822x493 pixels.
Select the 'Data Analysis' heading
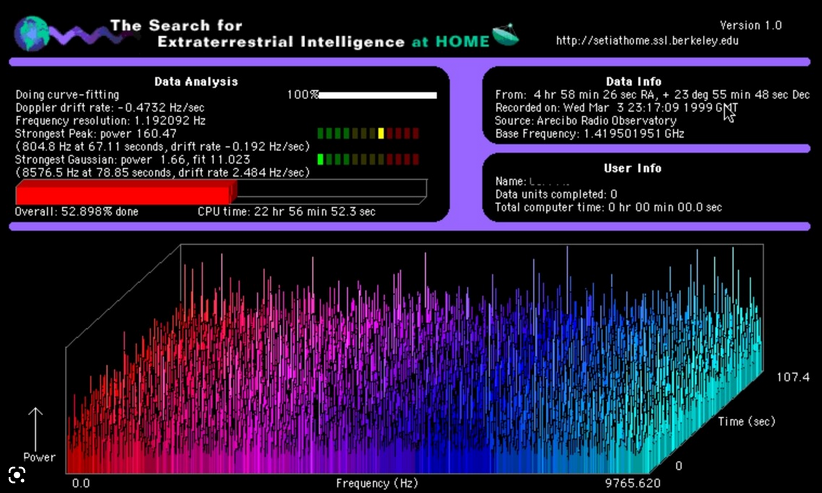[196, 81]
